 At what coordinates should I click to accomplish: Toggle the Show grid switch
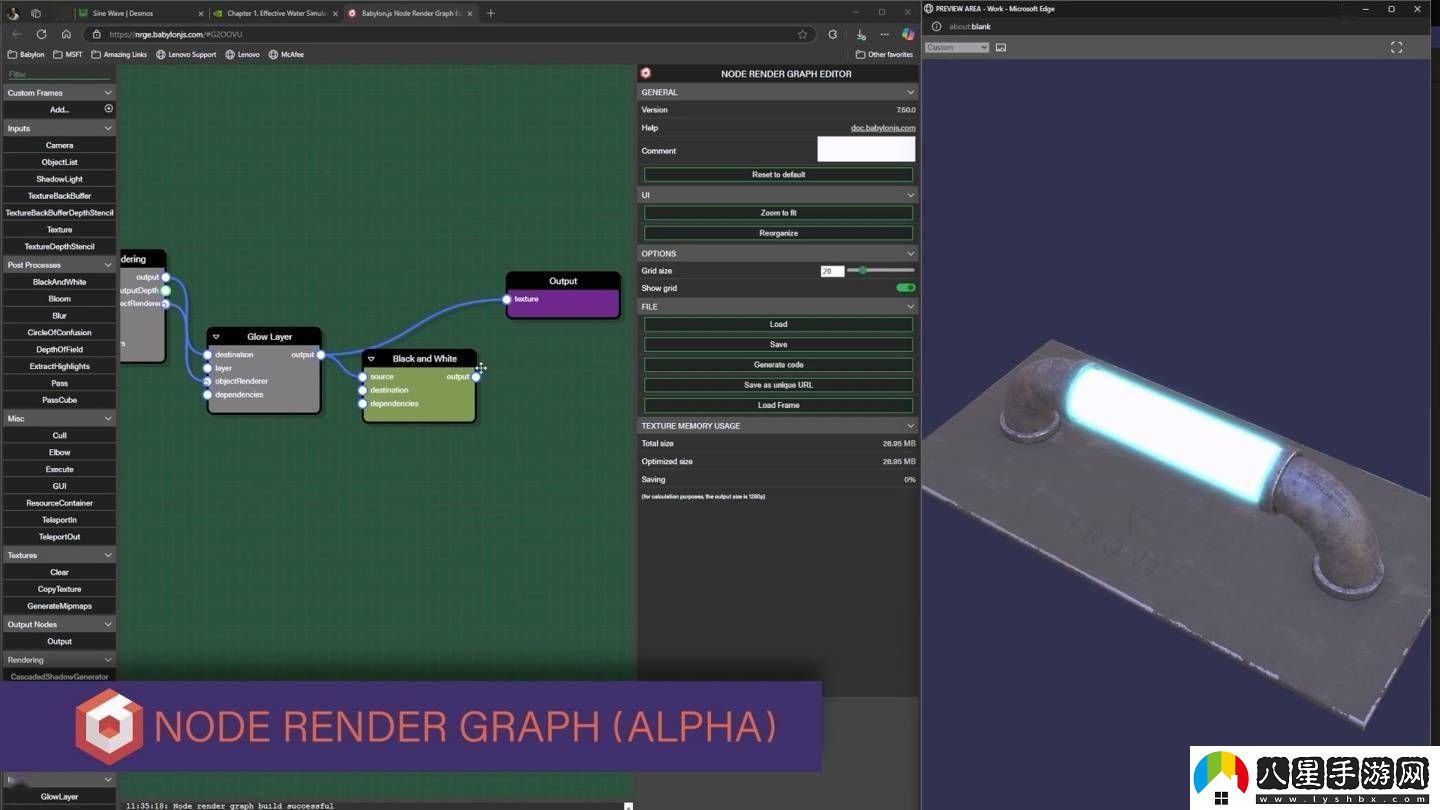click(x=905, y=288)
